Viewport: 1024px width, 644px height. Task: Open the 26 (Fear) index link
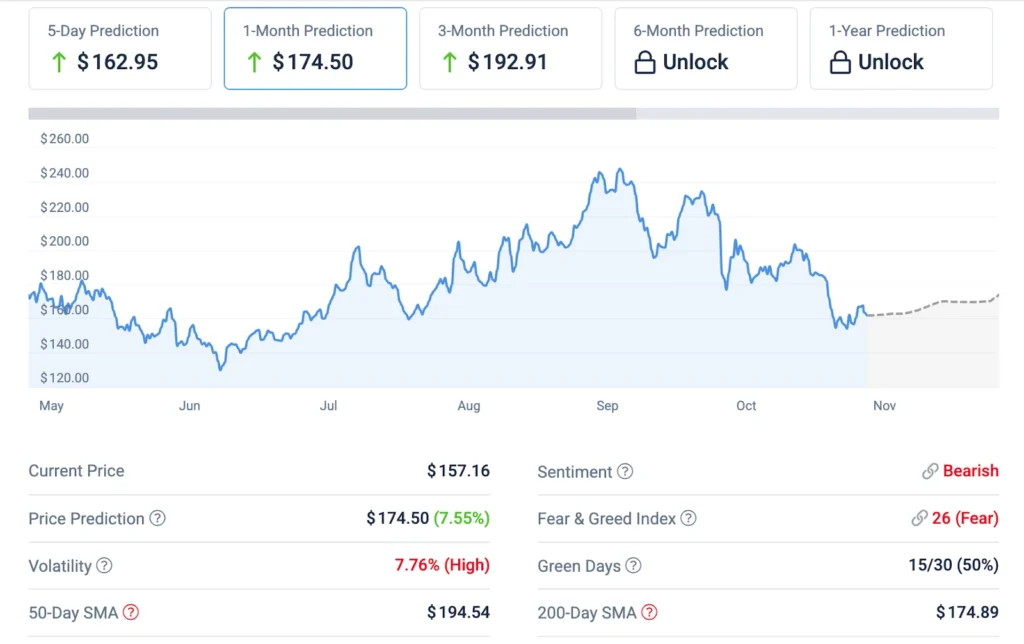[961, 519]
